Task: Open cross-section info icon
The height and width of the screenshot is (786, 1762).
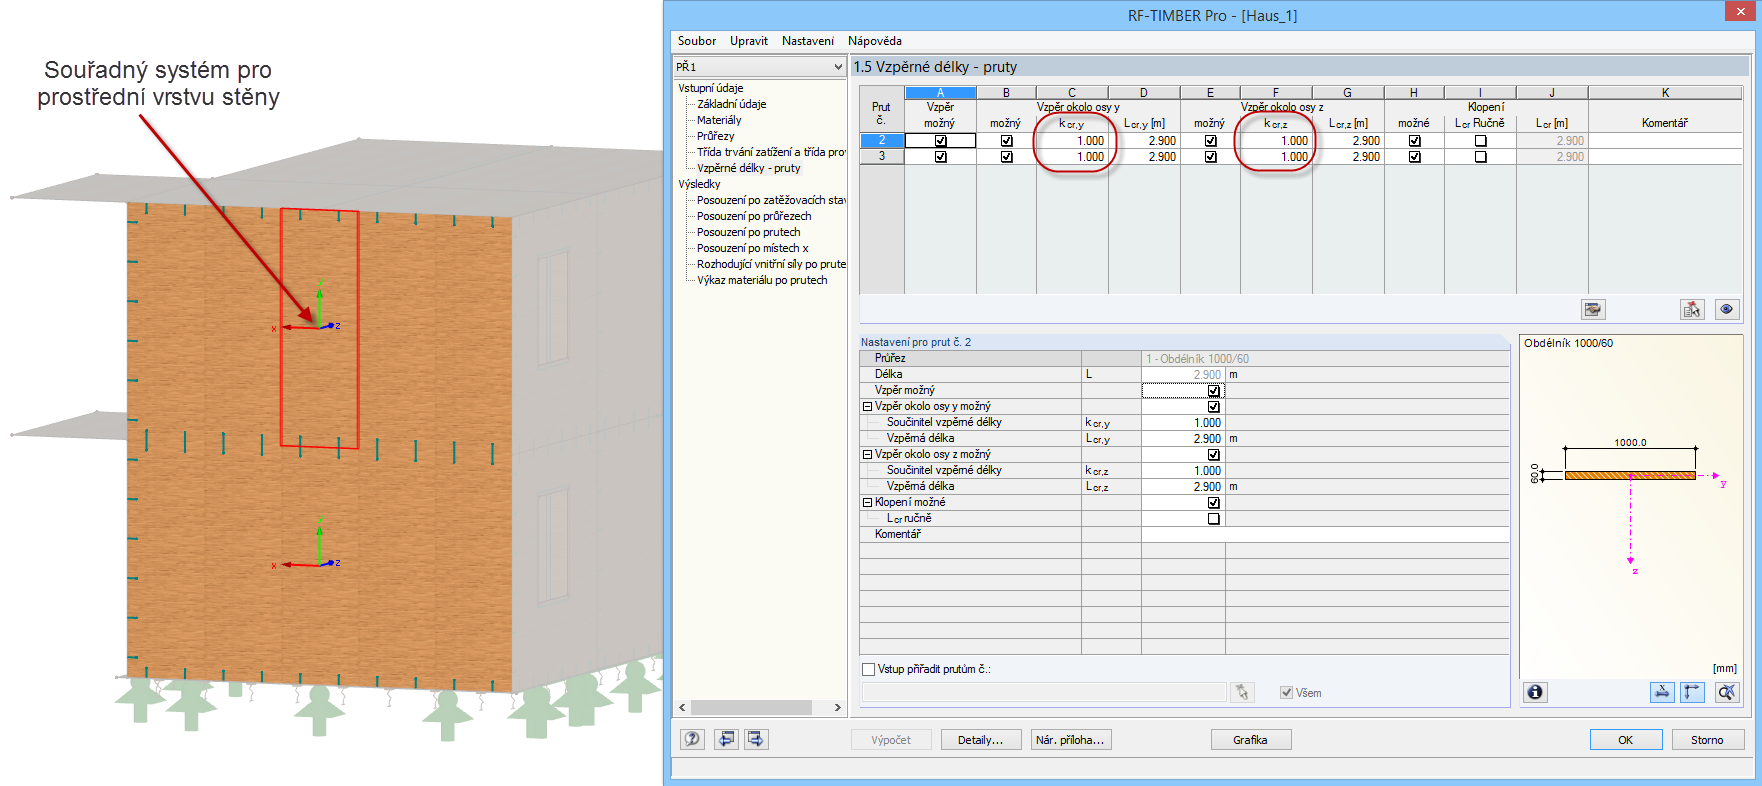Action: tap(1535, 692)
